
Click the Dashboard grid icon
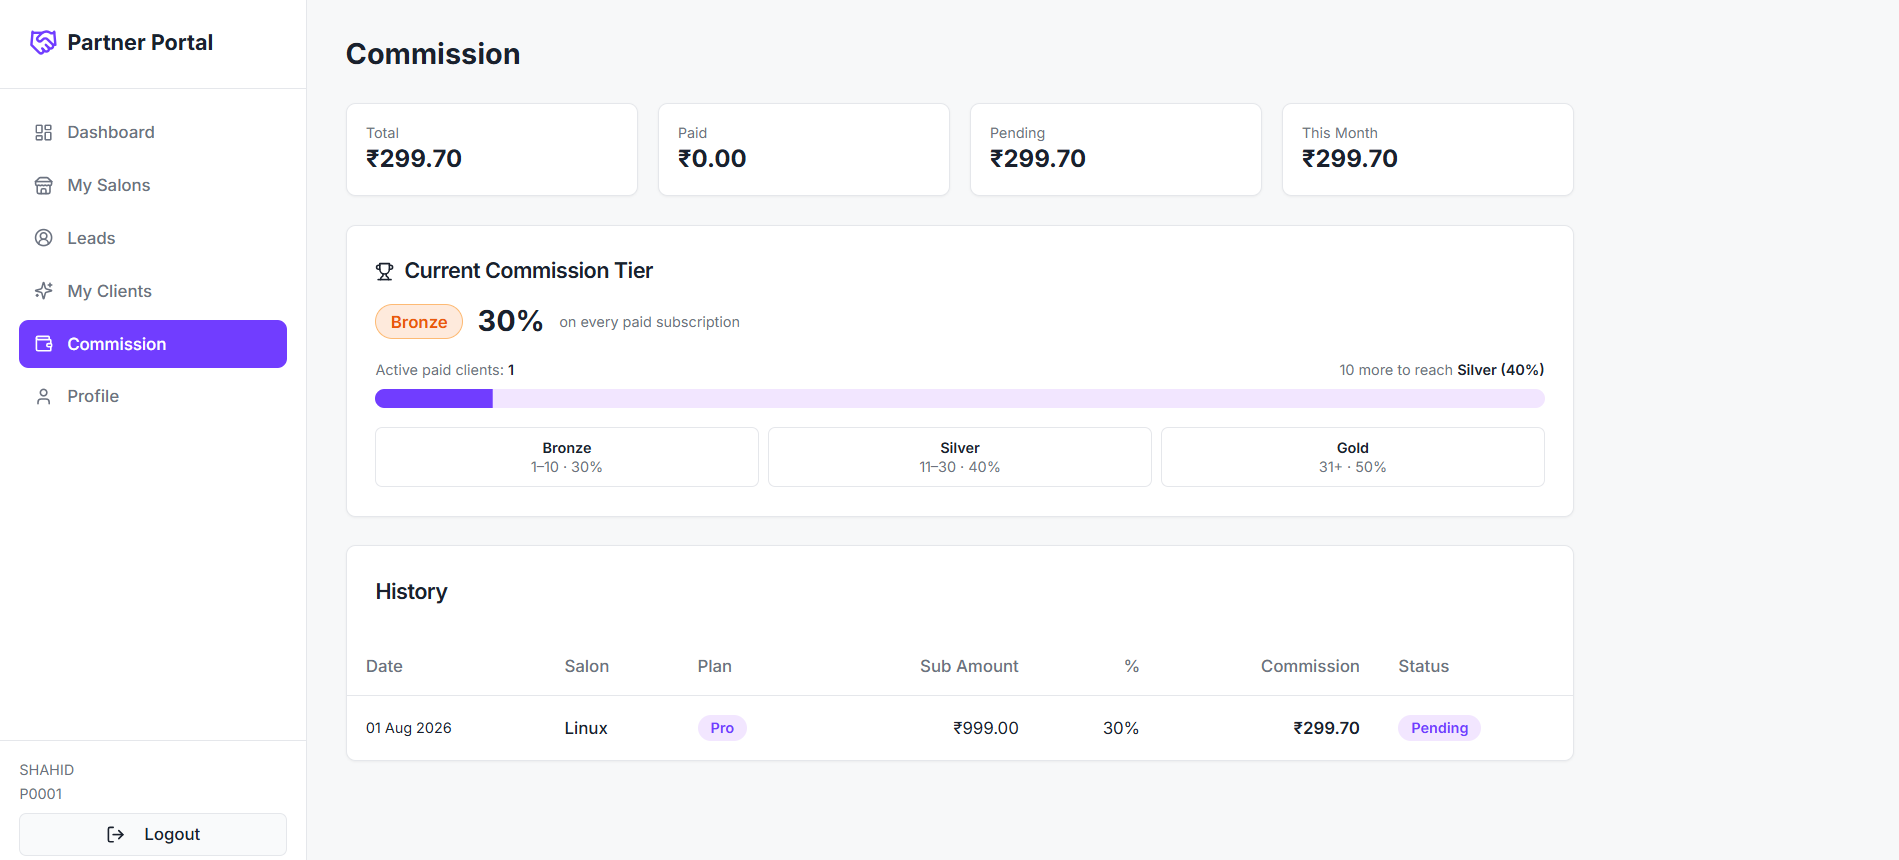coord(43,132)
